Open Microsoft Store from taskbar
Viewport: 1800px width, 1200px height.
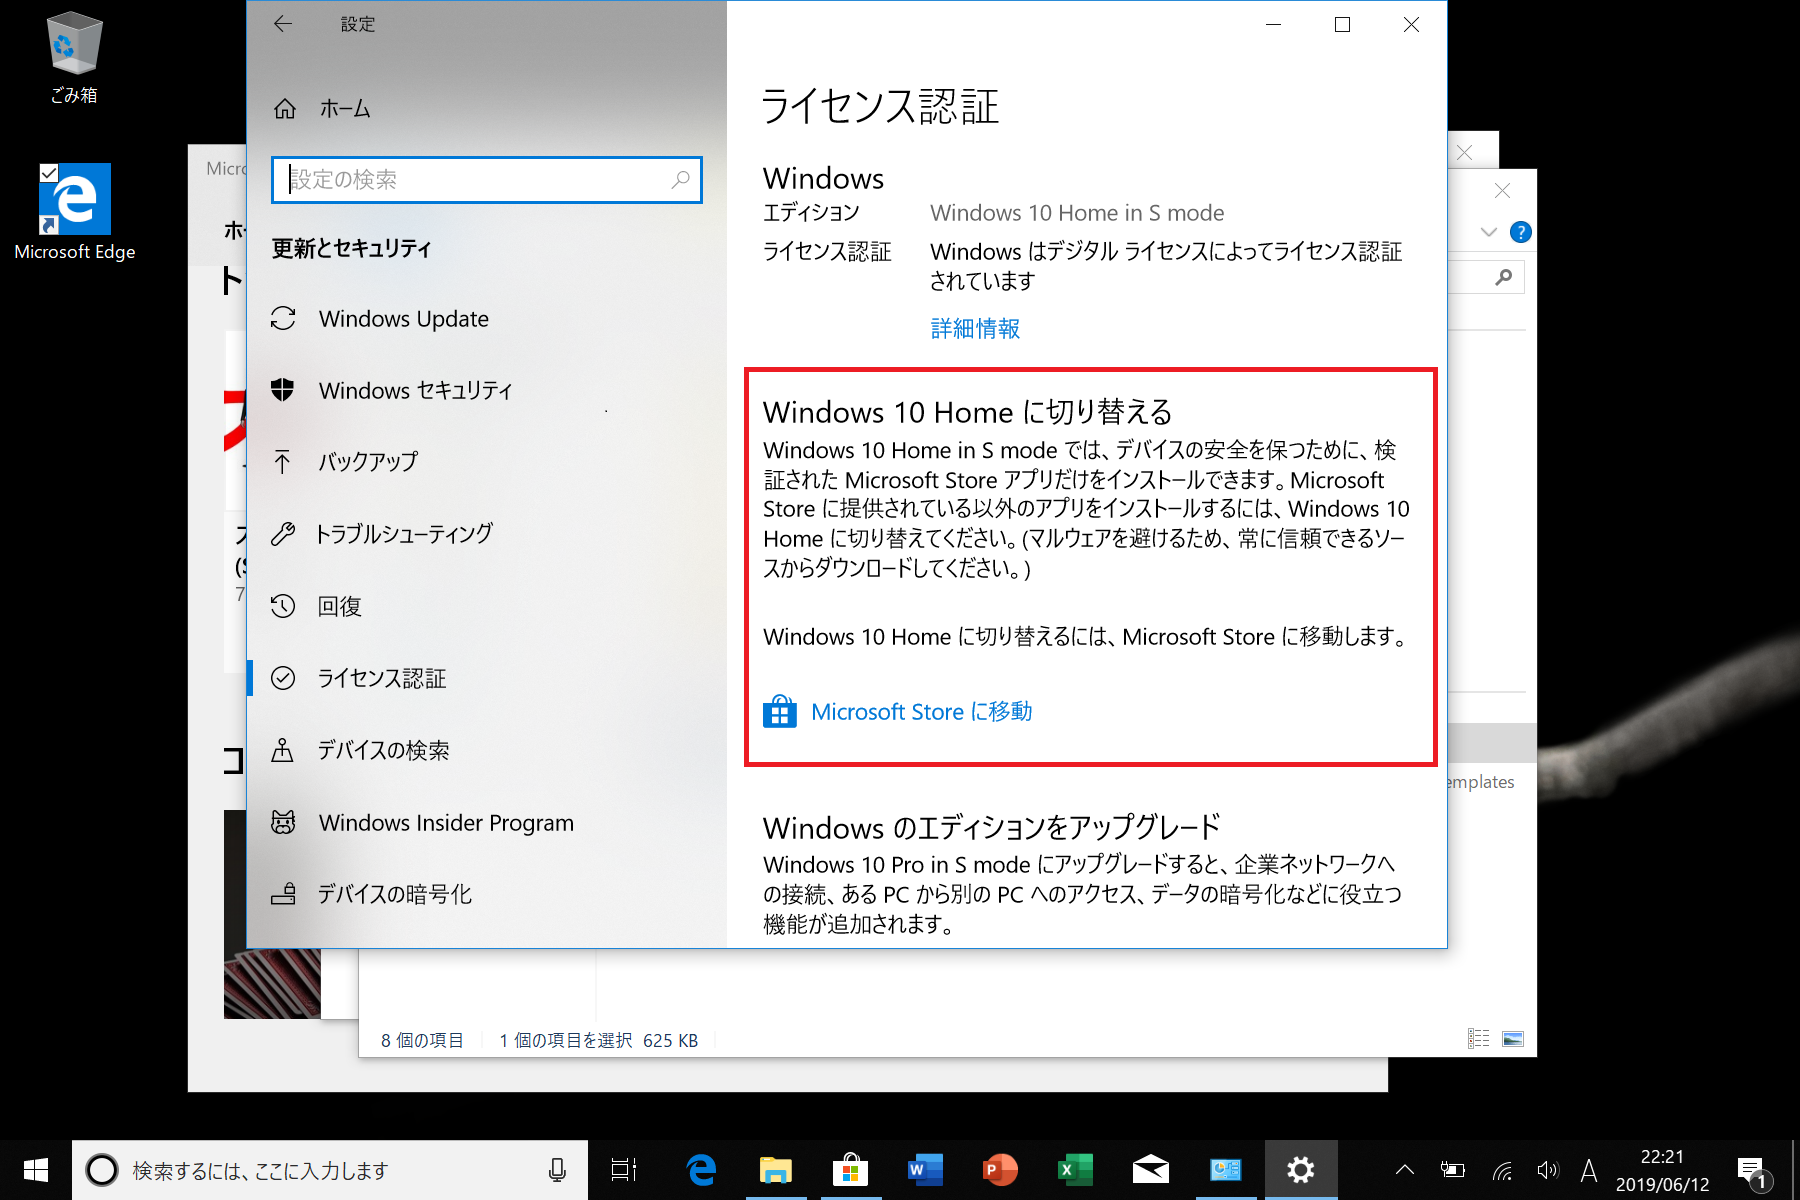[850, 1170]
